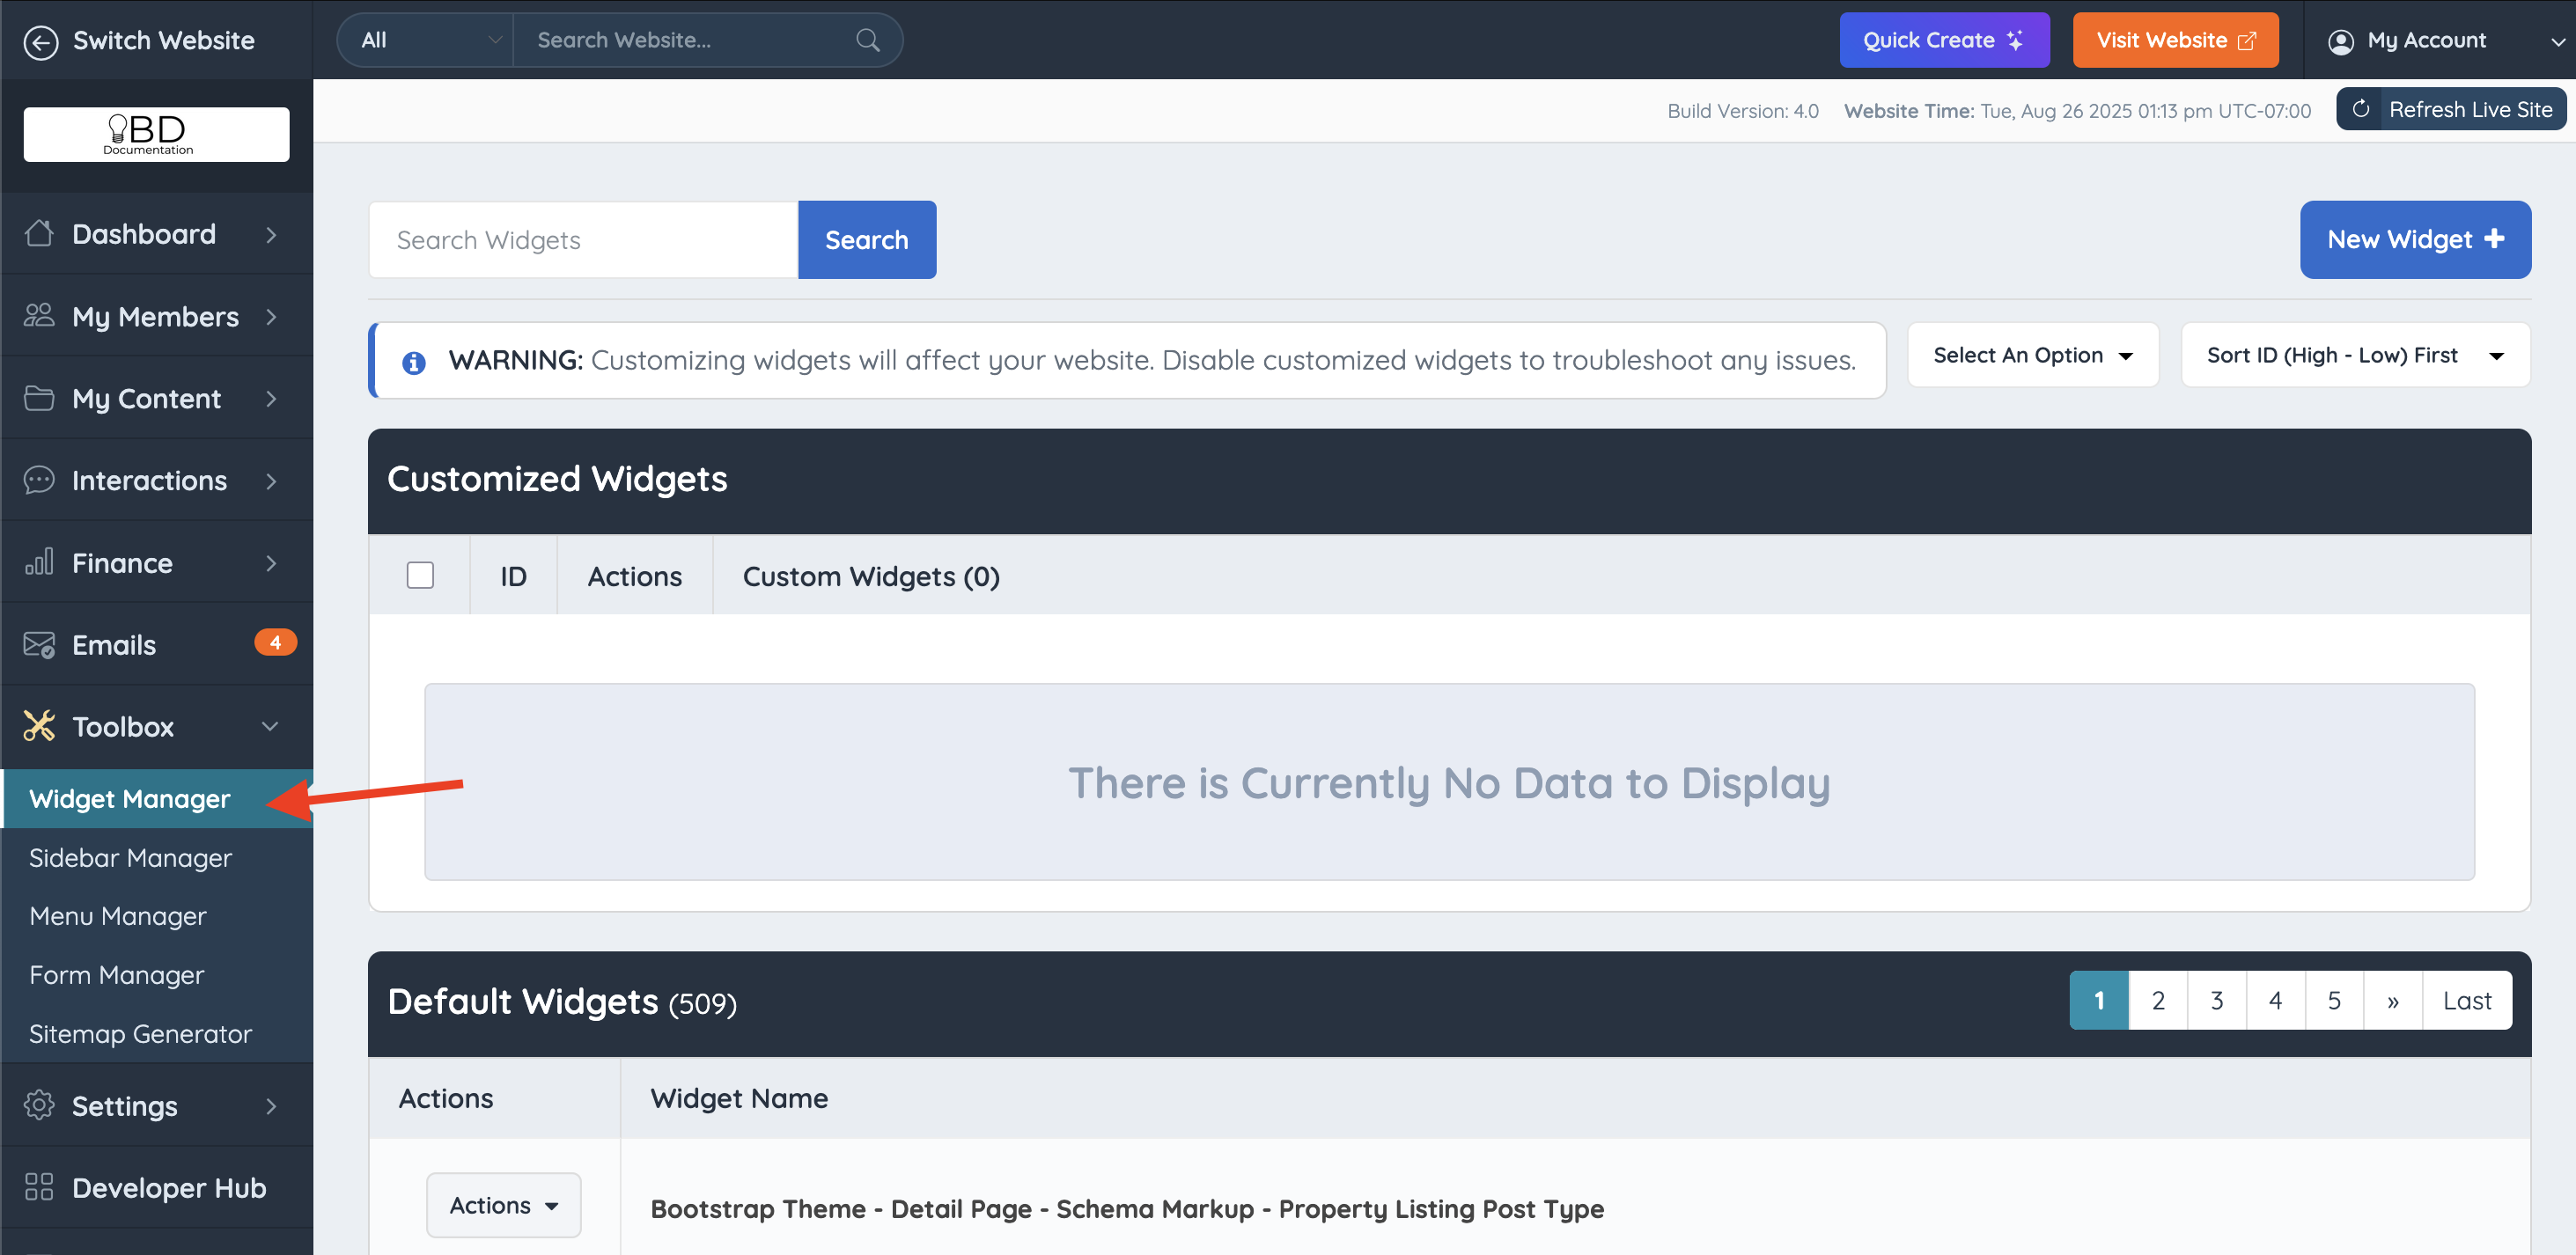Click the Refresh Live Site button

pyautogui.click(x=2451, y=110)
